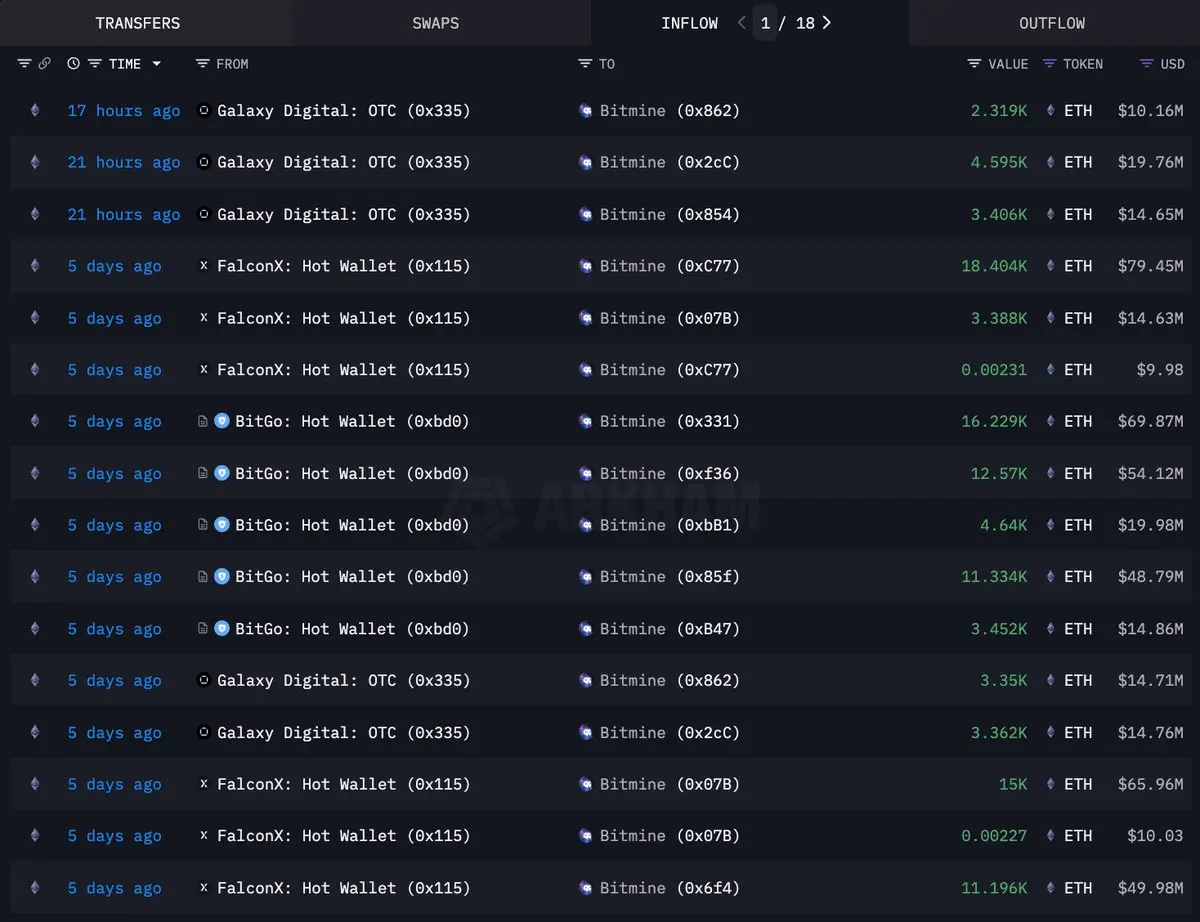The image size is (1200, 922).
Task: Click the 11.334K value cell
Action: coord(994,576)
